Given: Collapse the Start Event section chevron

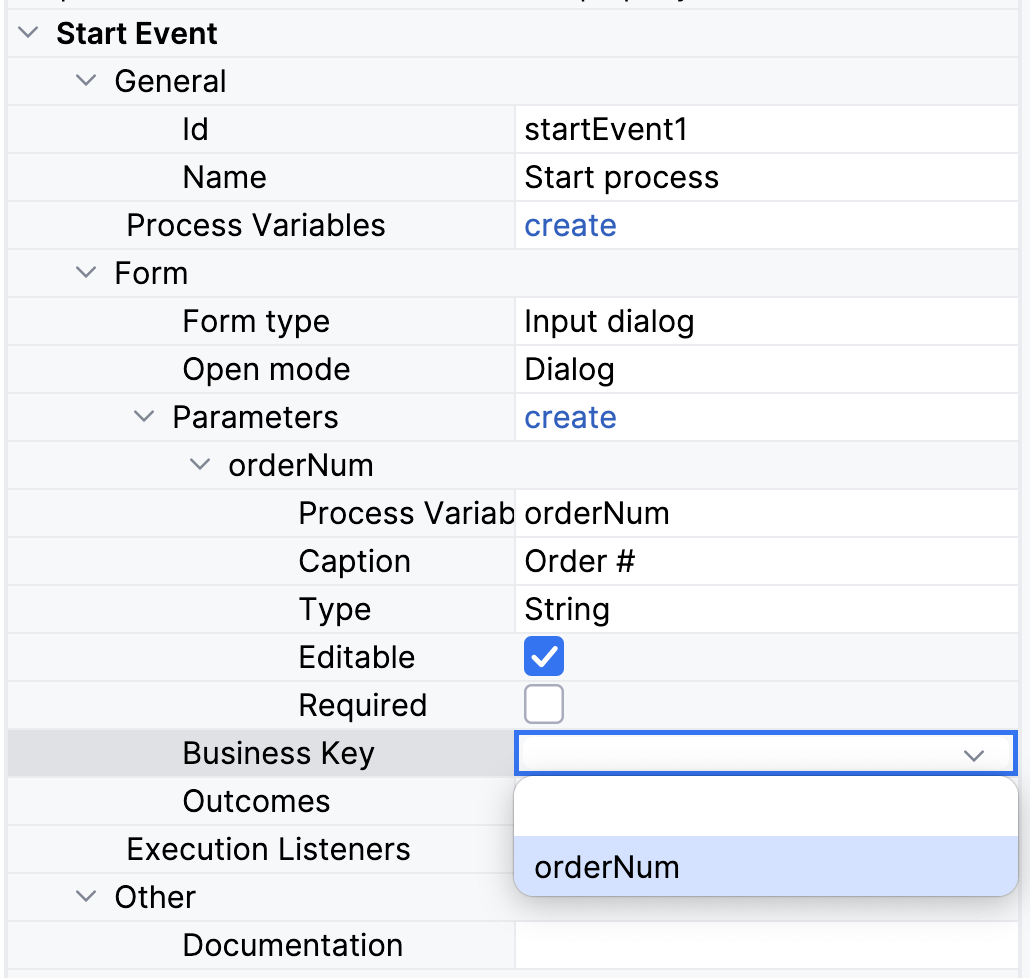Looking at the screenshot, I should [x=28, y=34].
